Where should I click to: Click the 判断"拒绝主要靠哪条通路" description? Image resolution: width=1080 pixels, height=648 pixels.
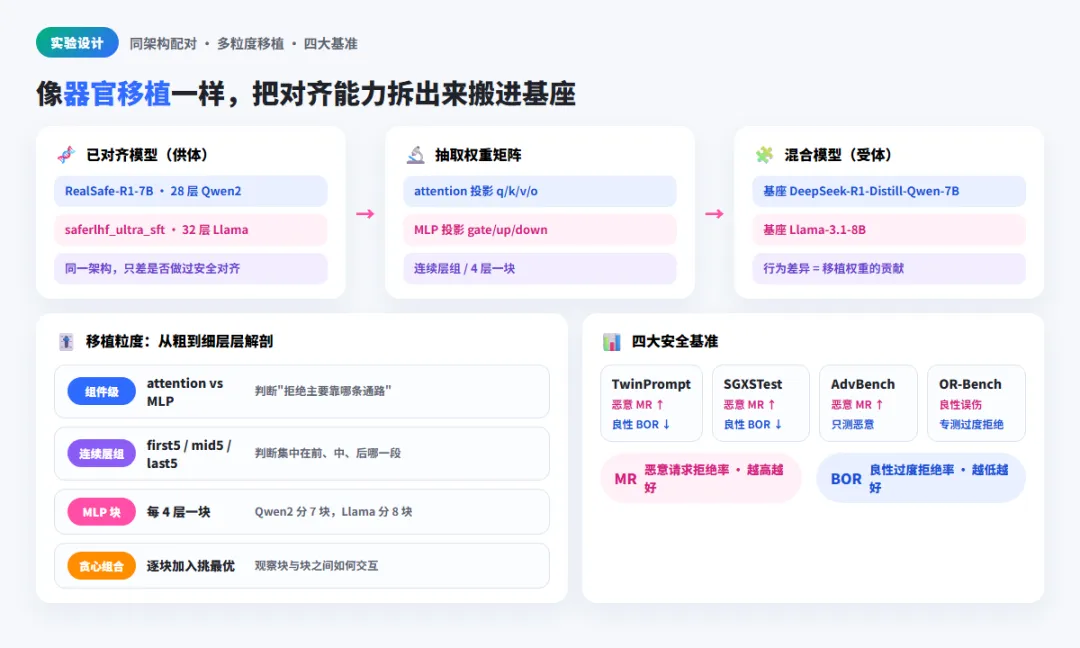click(x=323, y=391)
